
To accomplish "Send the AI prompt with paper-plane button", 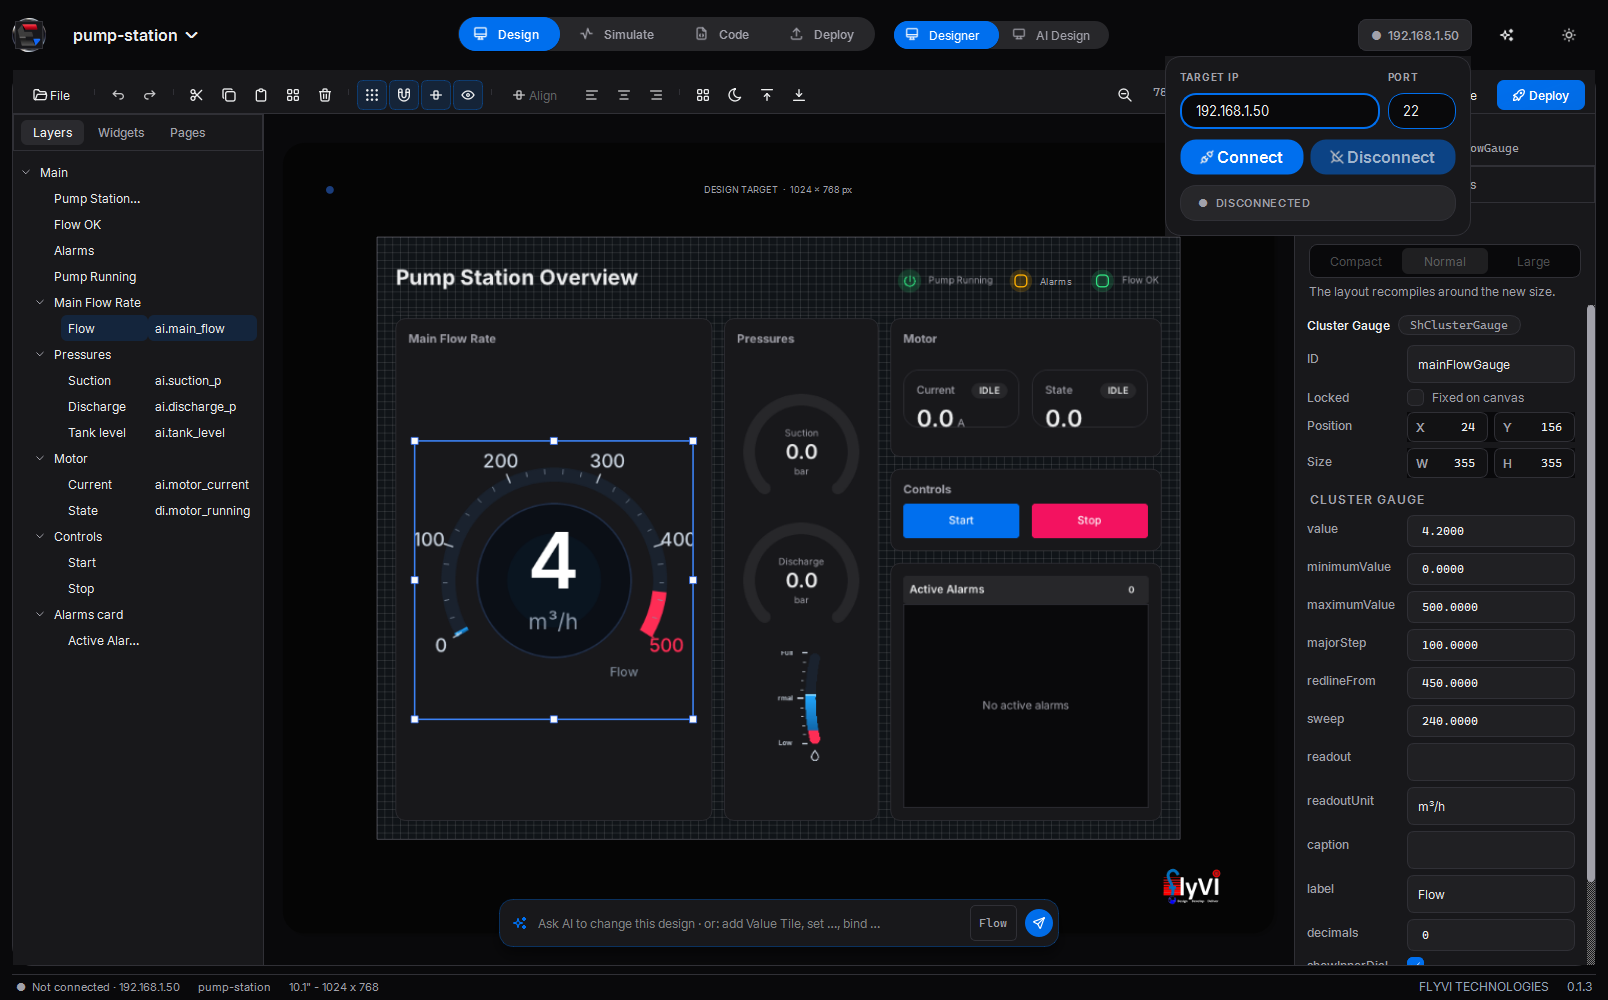I will pos(1039,923).
